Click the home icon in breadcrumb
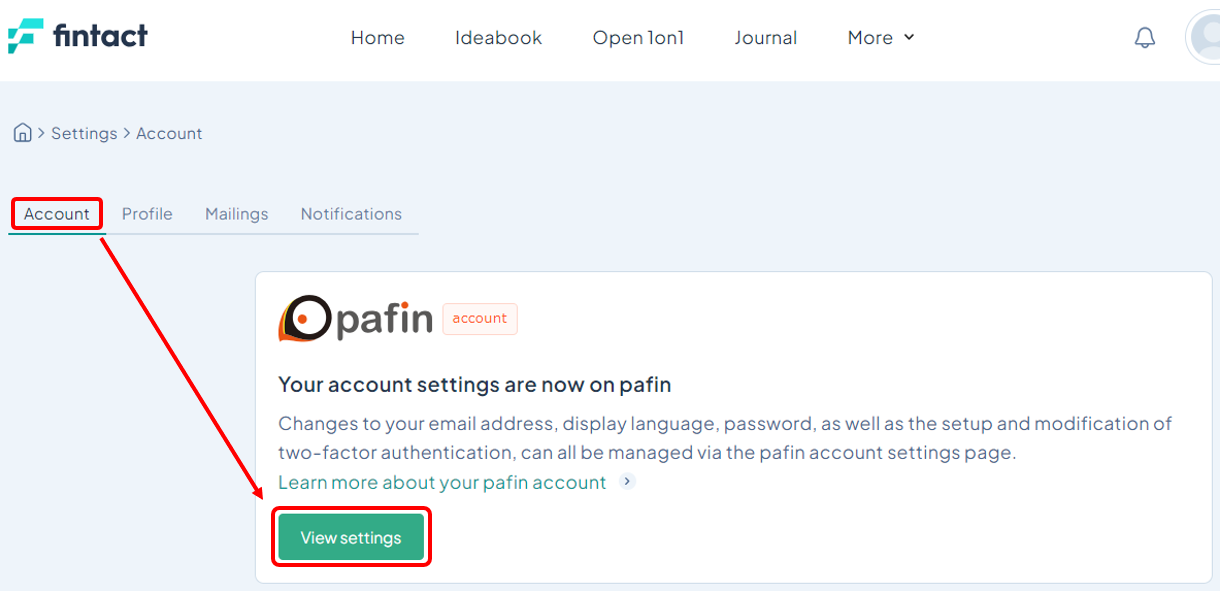1221x591 pixels. click(x=22, y=133)
